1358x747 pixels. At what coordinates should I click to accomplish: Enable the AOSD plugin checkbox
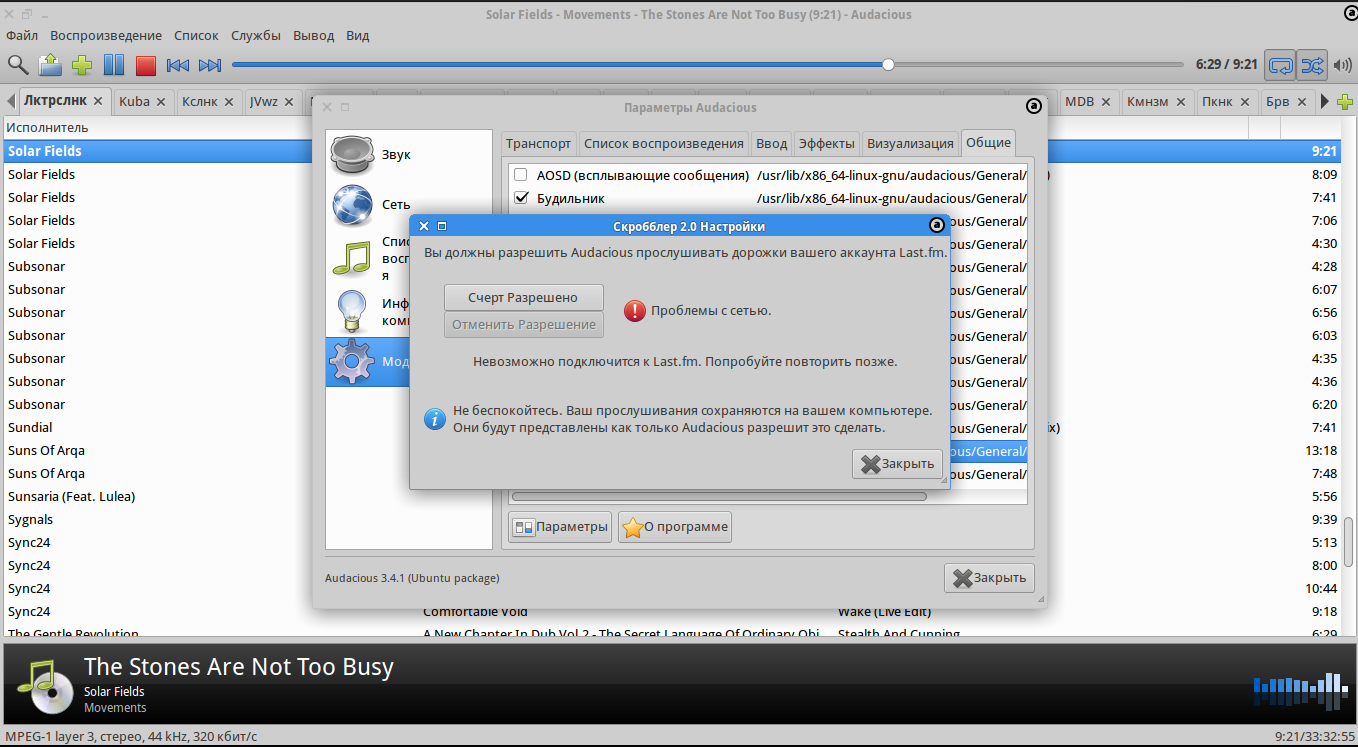tap(521, 175)
